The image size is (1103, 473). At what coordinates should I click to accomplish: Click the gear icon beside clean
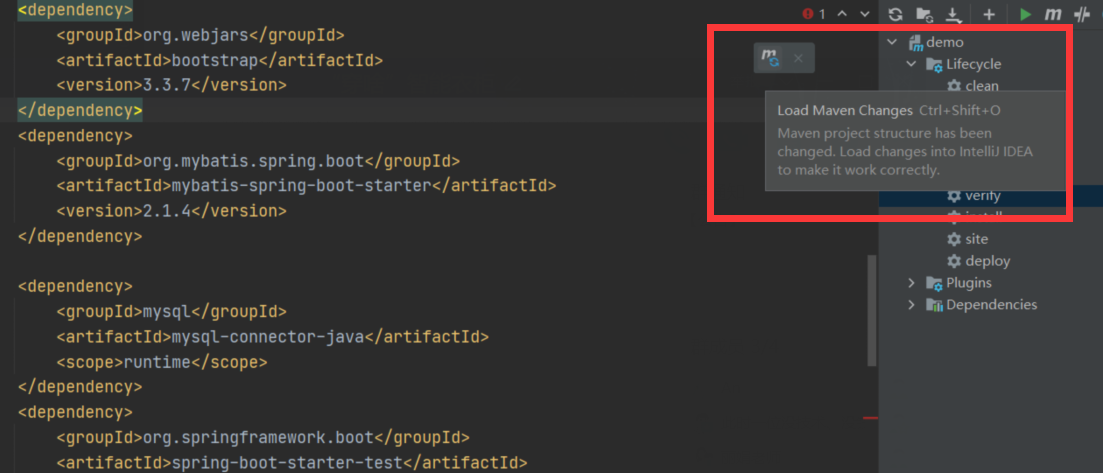954,86
